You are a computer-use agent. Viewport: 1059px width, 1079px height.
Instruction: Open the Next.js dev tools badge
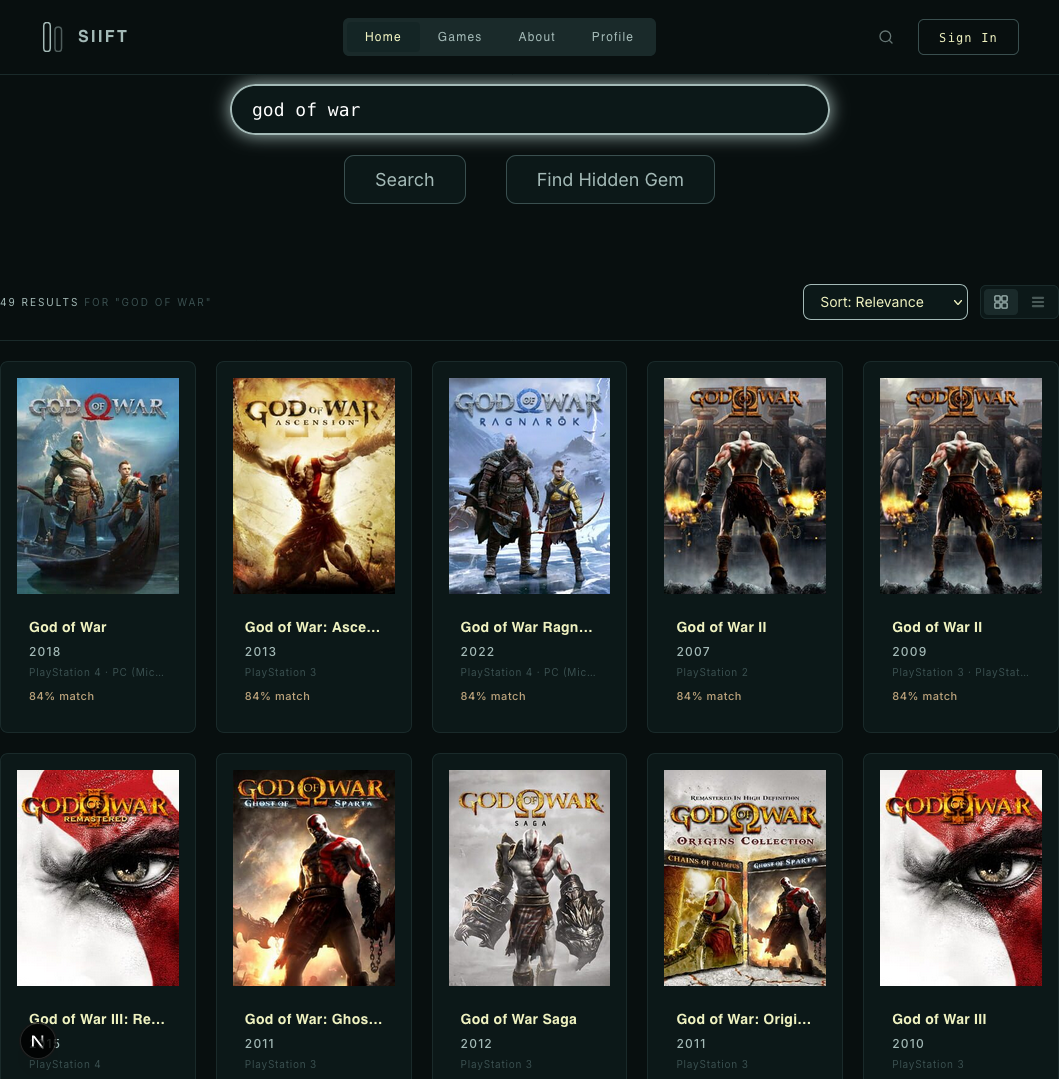38,1041
